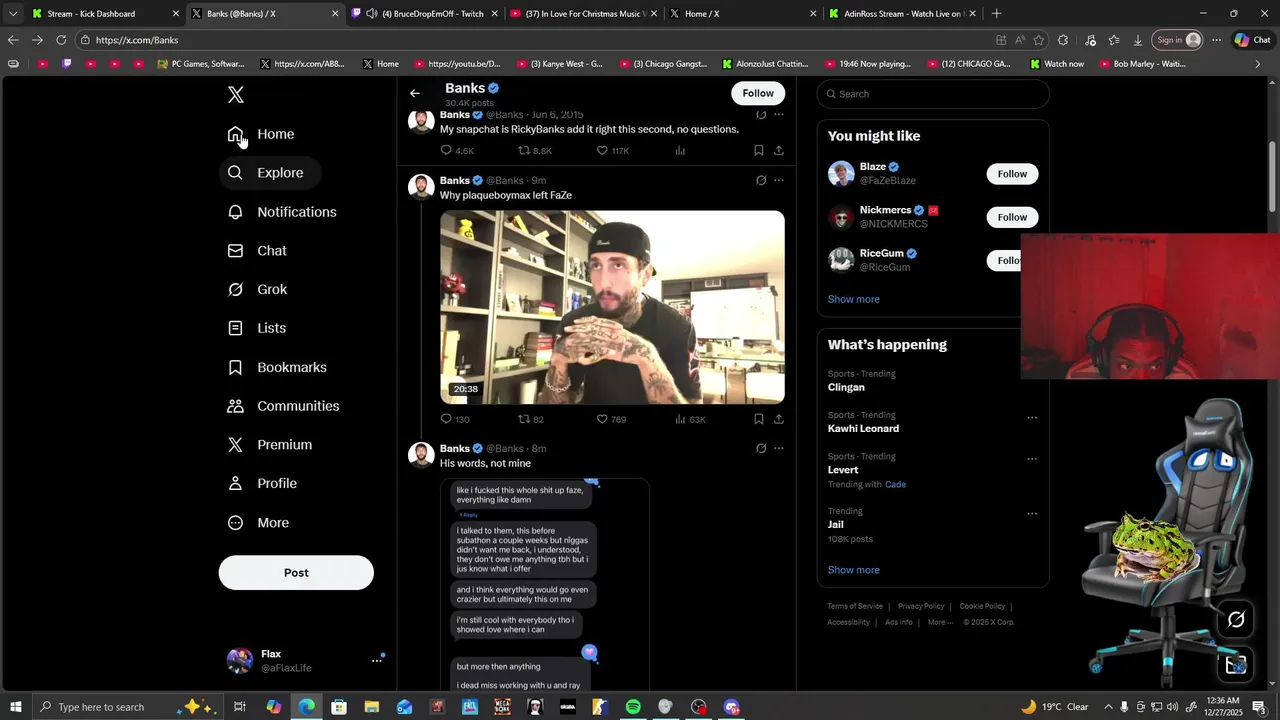Viewport: 1280px width, 720px height.
Task: Click Privacy Policy footer link
Action: click(x=921, y=606)
